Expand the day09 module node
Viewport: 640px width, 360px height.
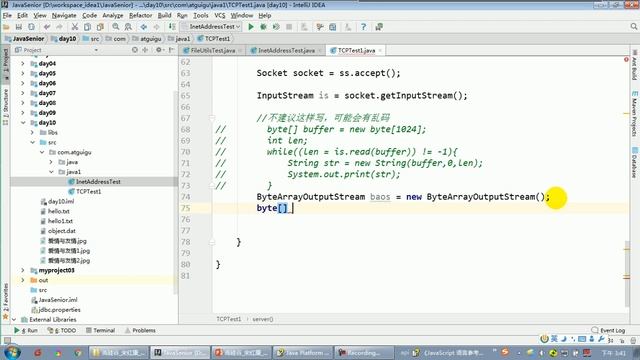pyautogui.click(x=23, y=113)
